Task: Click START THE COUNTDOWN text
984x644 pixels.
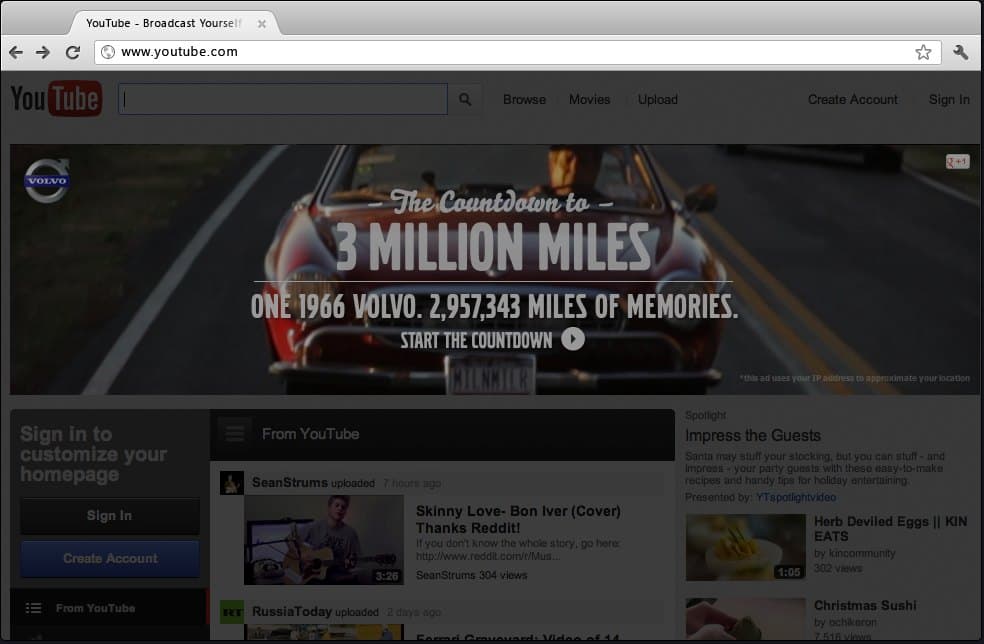Action: [476, 340]
